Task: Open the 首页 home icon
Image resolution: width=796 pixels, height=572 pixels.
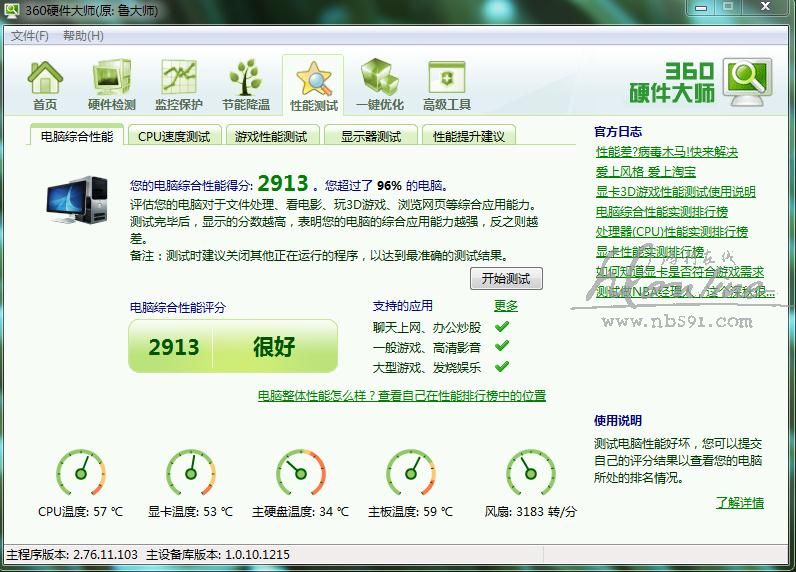Action: point(45,84)
